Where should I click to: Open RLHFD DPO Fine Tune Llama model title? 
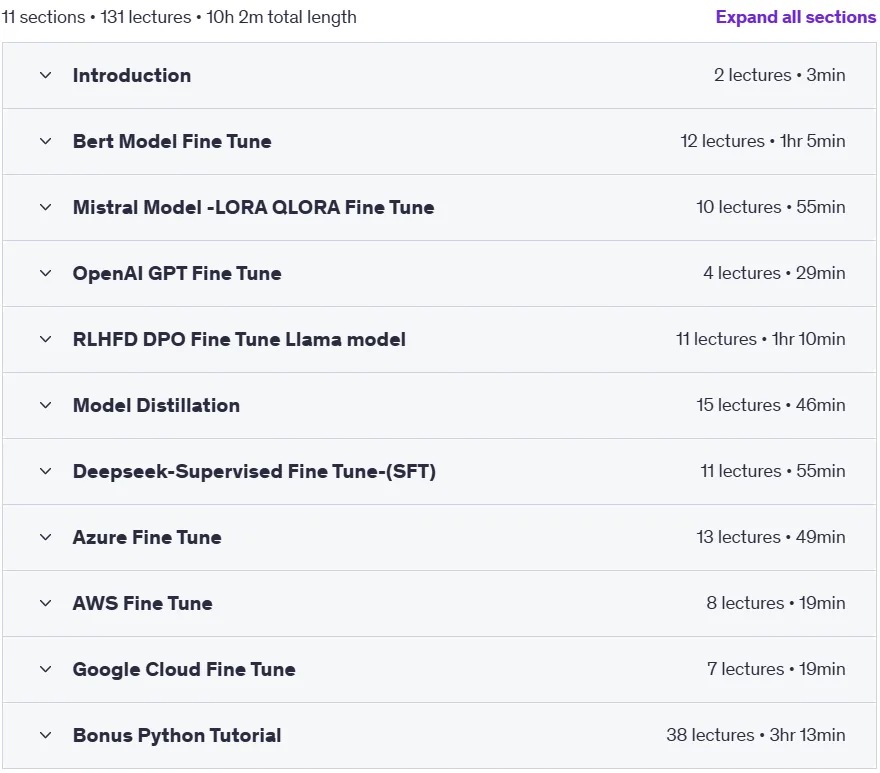239,339
